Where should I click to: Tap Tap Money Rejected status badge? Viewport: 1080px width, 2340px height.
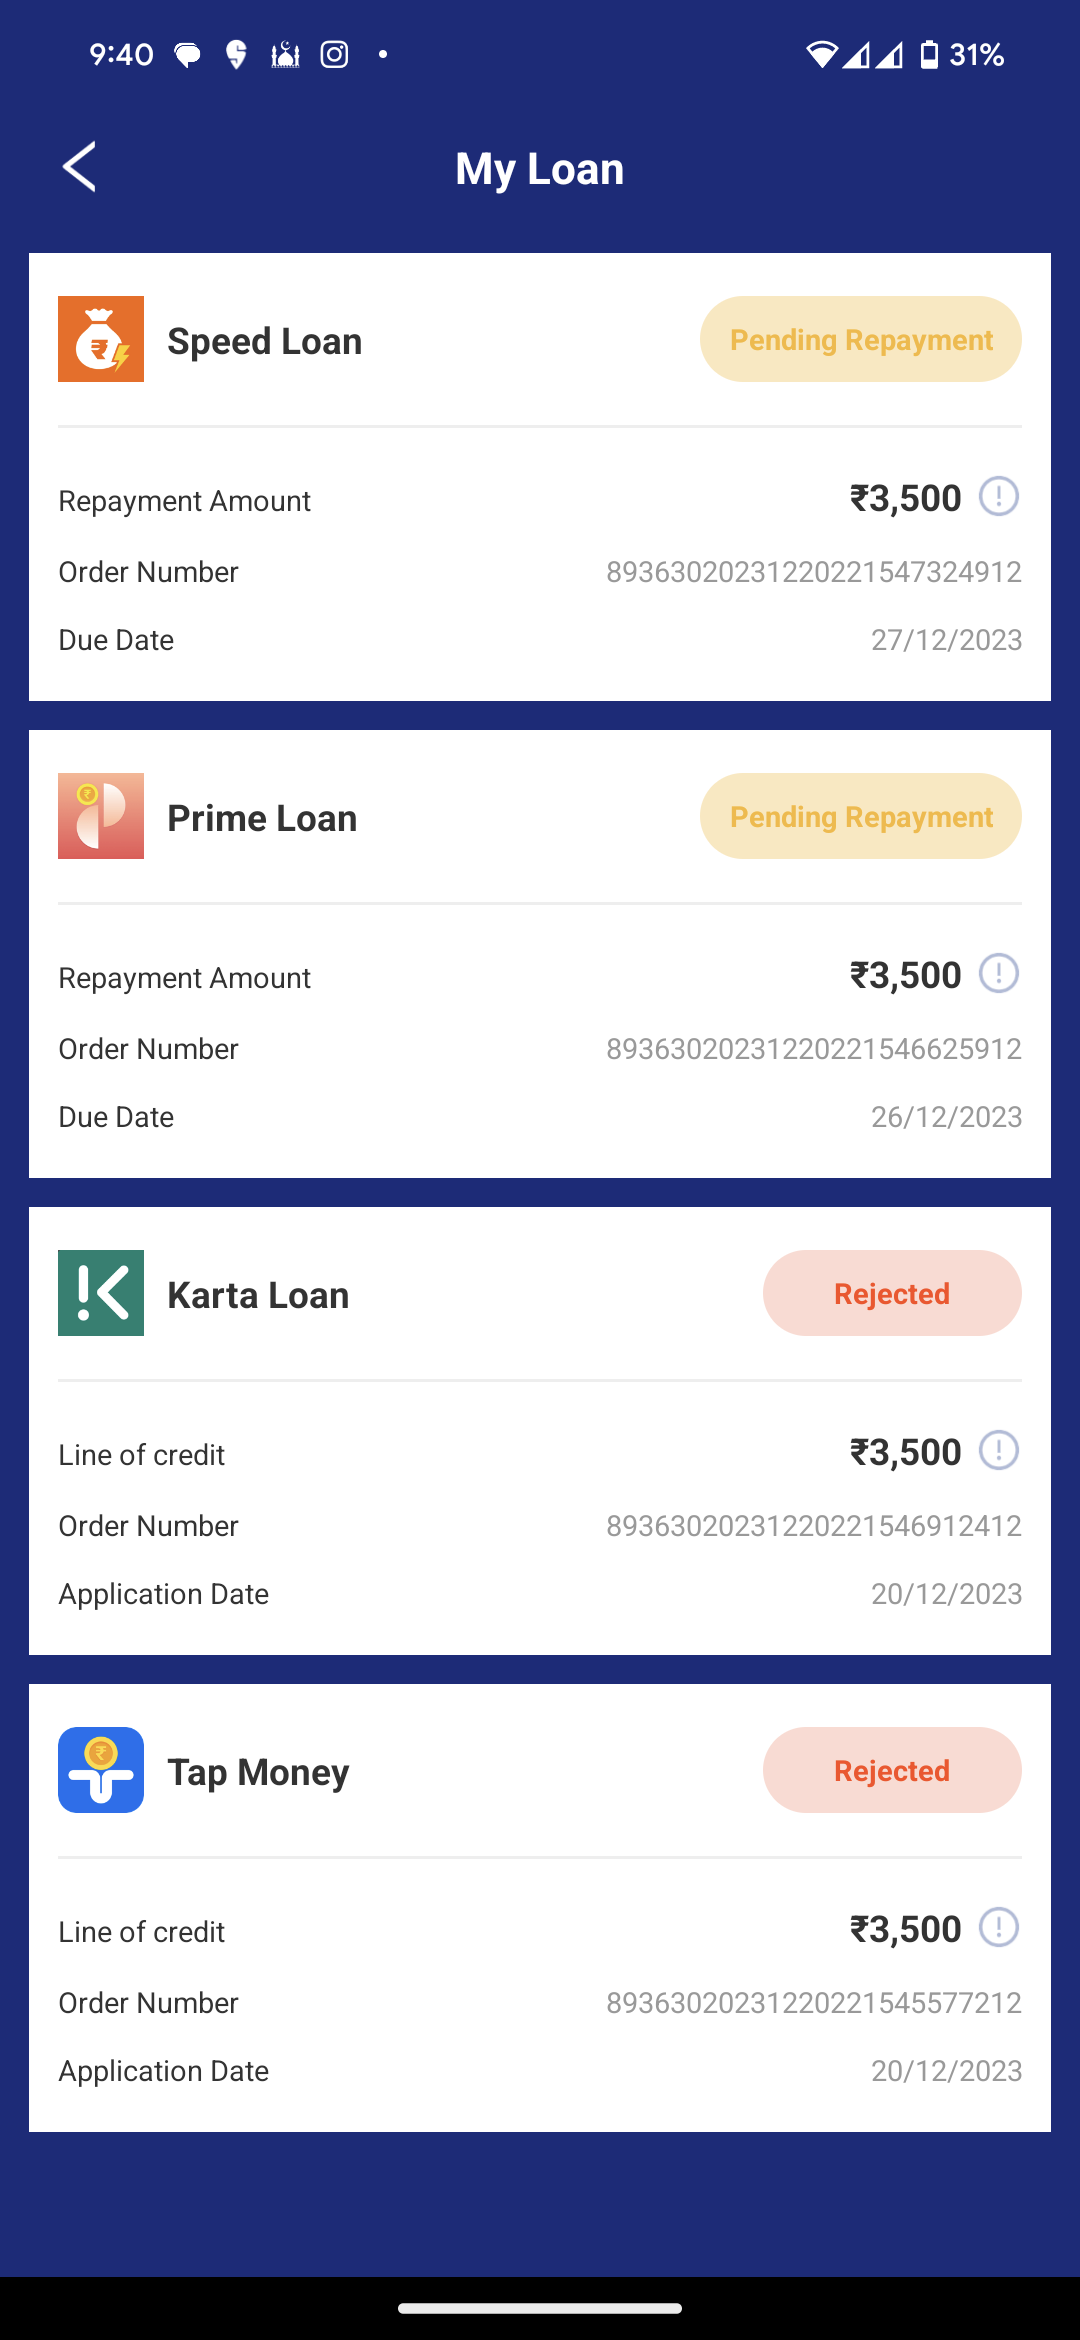pyautogui.click(x=891, y=1770)
